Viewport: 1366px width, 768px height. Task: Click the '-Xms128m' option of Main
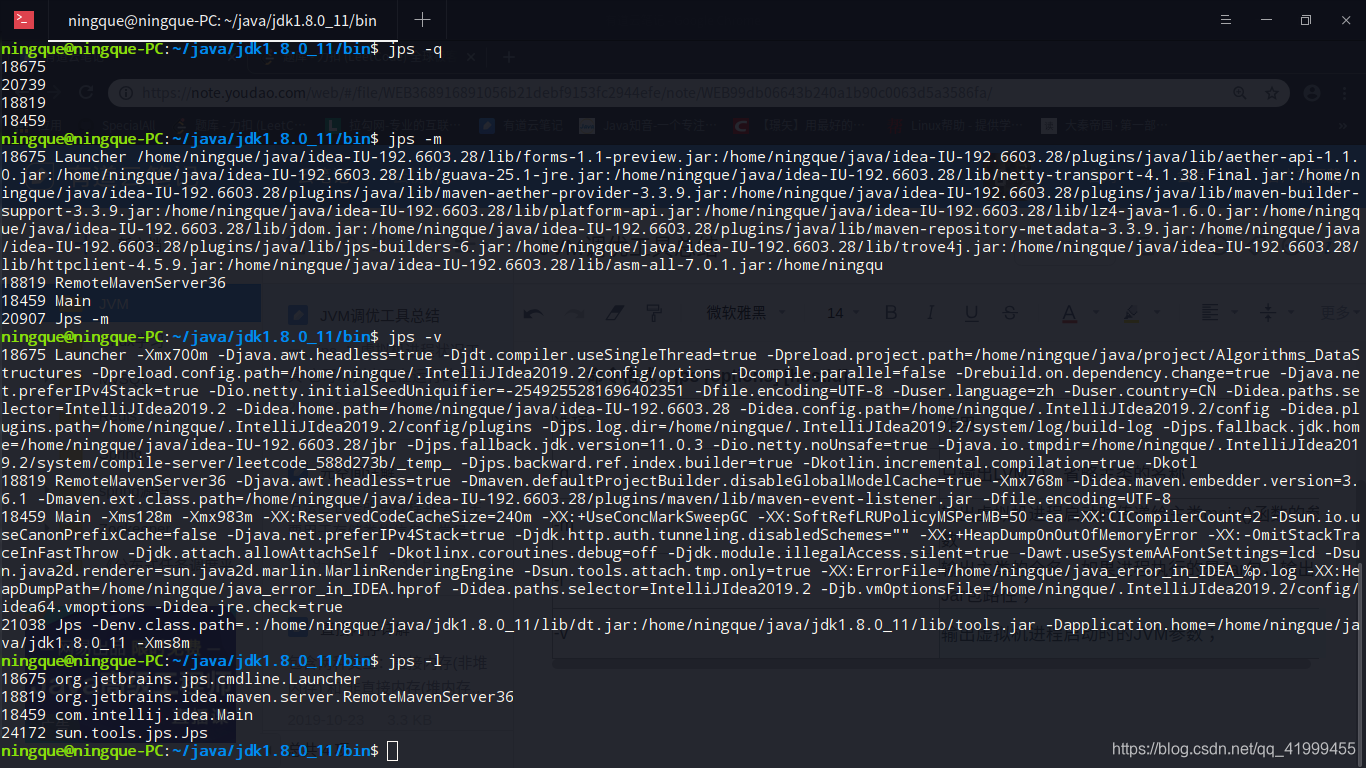pyautogui.click(x=136, y=517)
